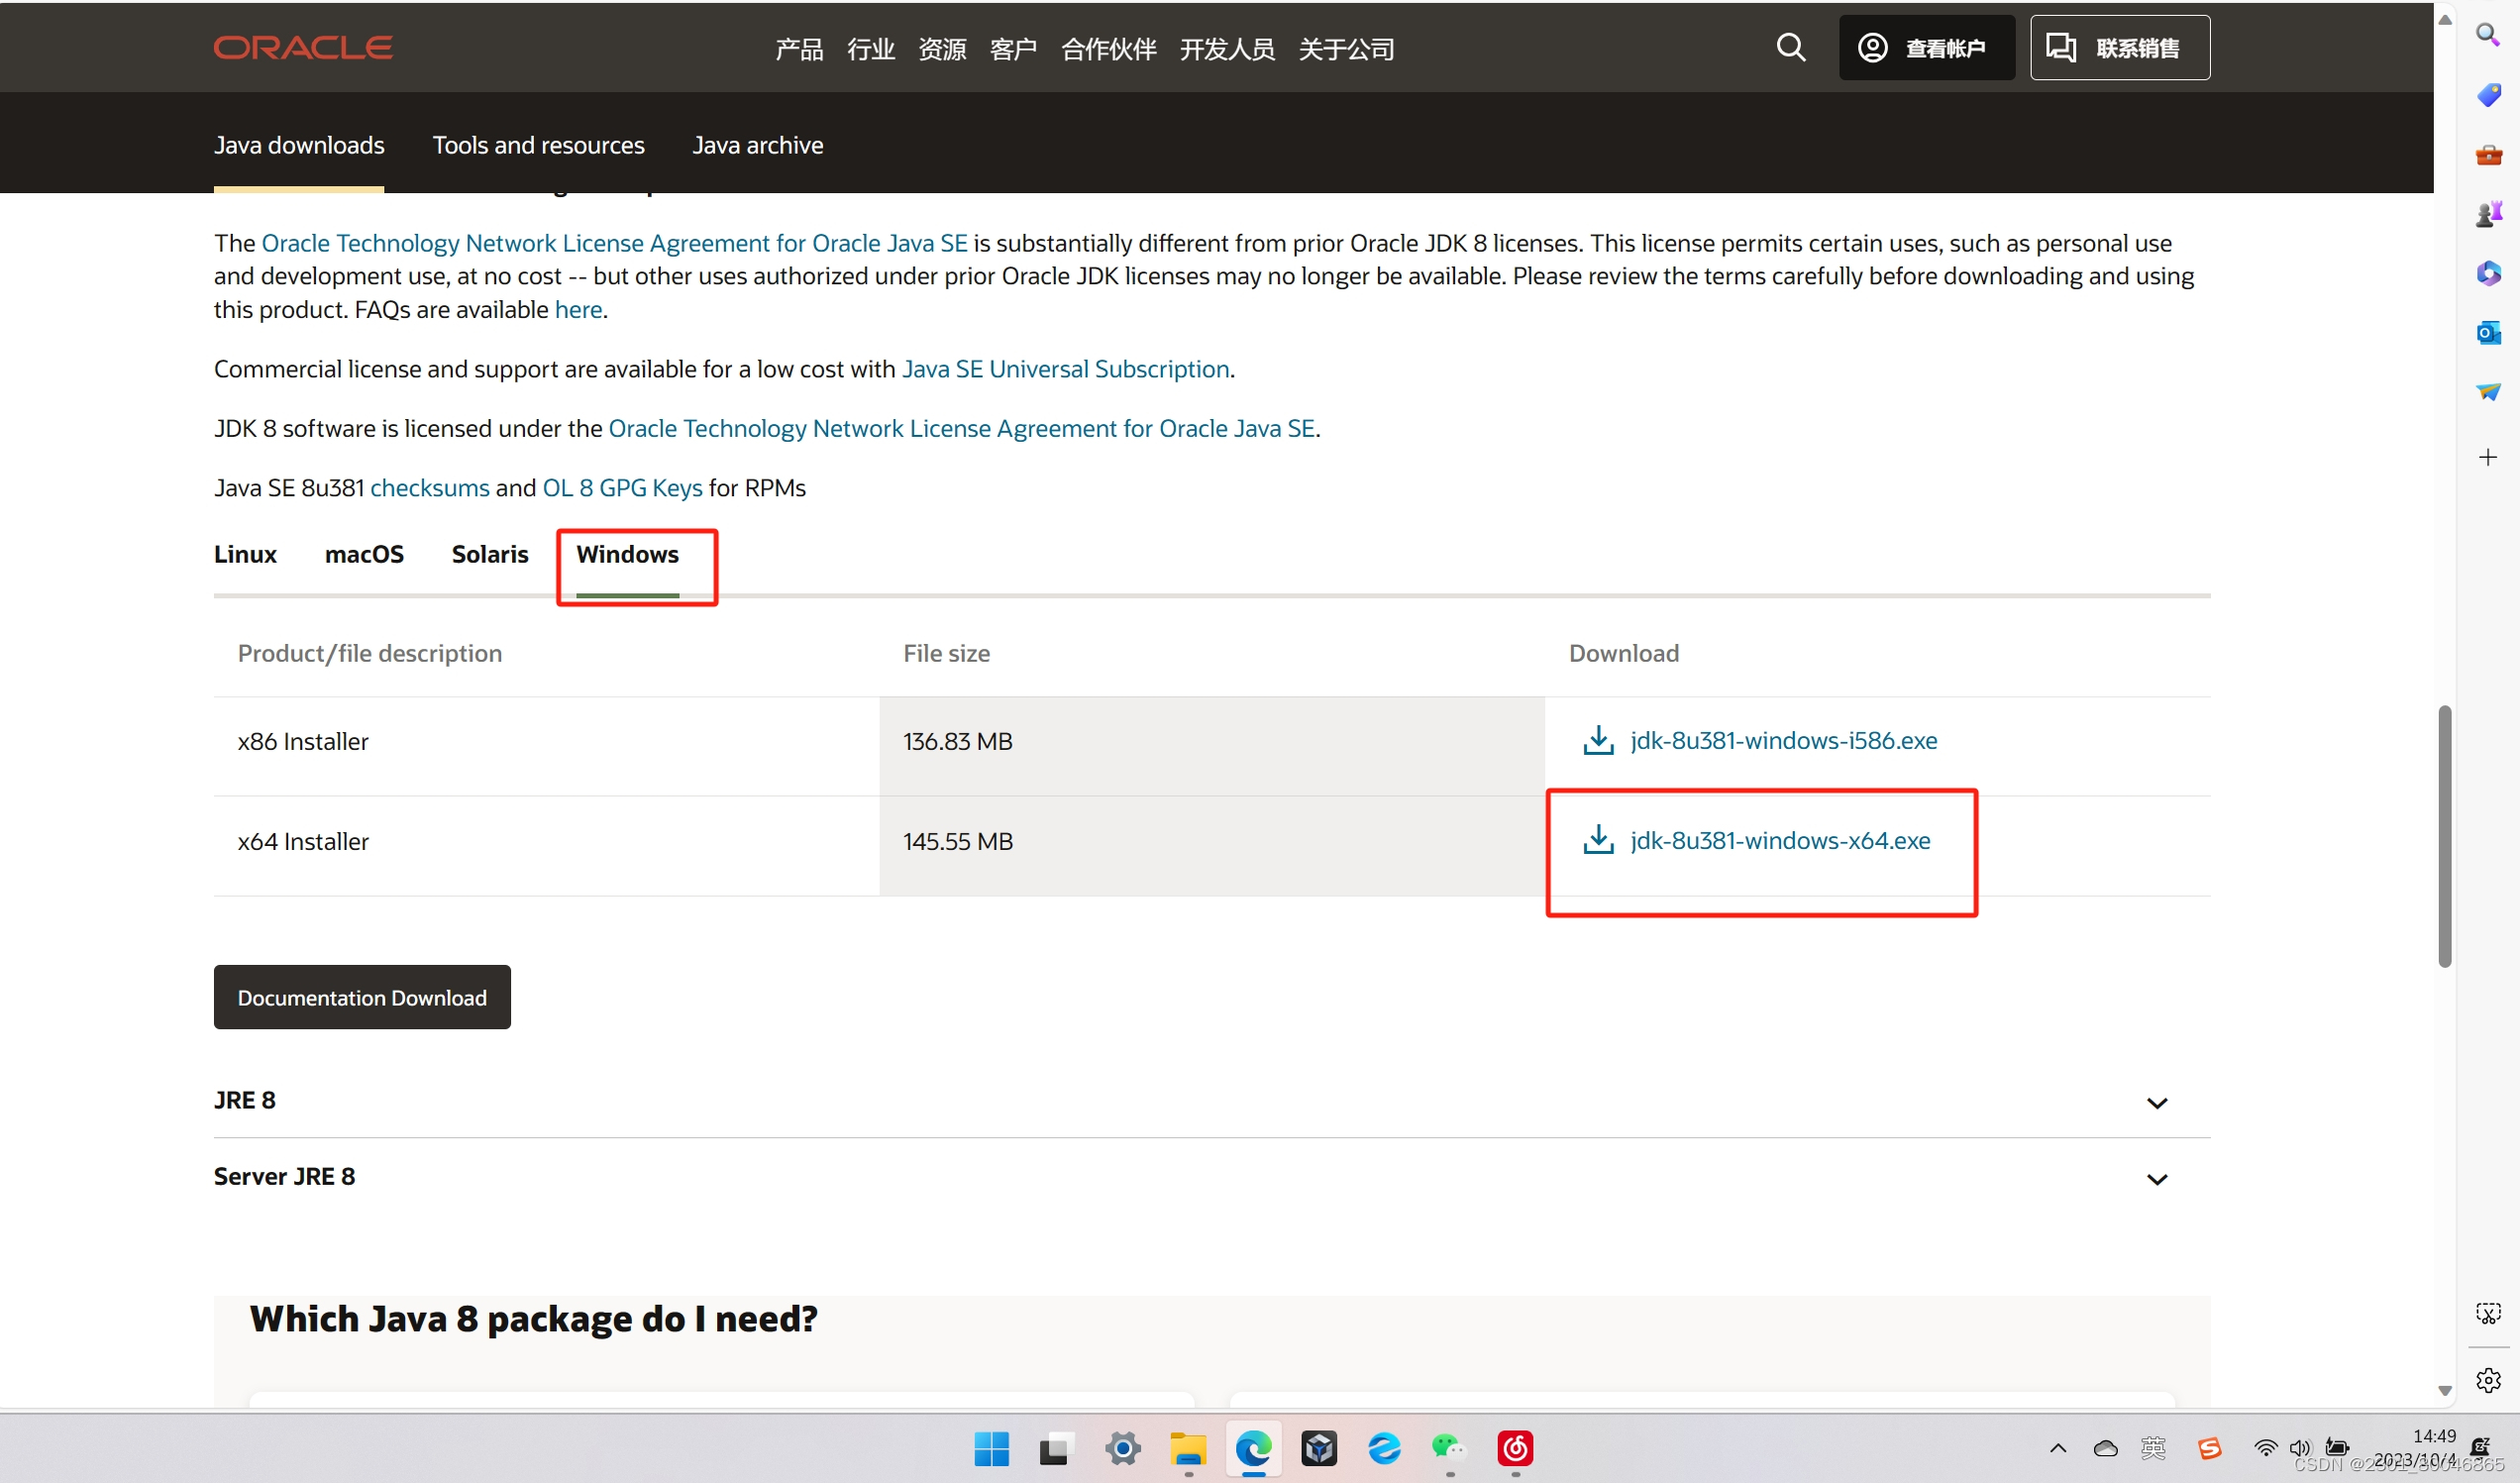The width and height of the screenshot is (2520, 1483).
Task: Click the Documentation Download button
Action: click(362, 996)
